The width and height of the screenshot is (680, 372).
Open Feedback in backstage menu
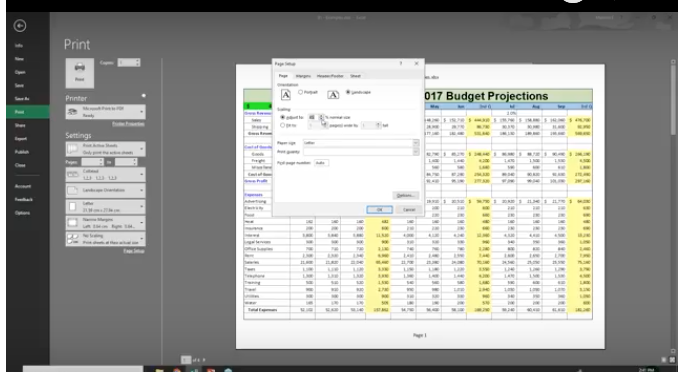coord(23,199)
